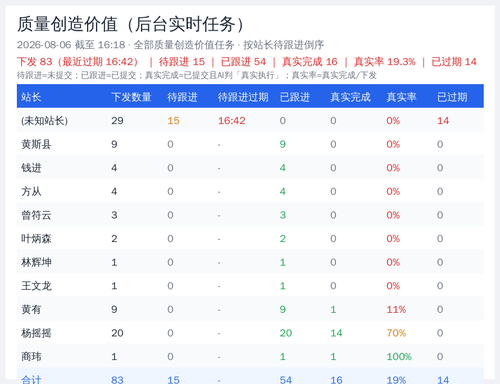Viewport: 500px width, 384px height.
Task: Click the 待跟进 column header
Action: [x=182, y=97]
